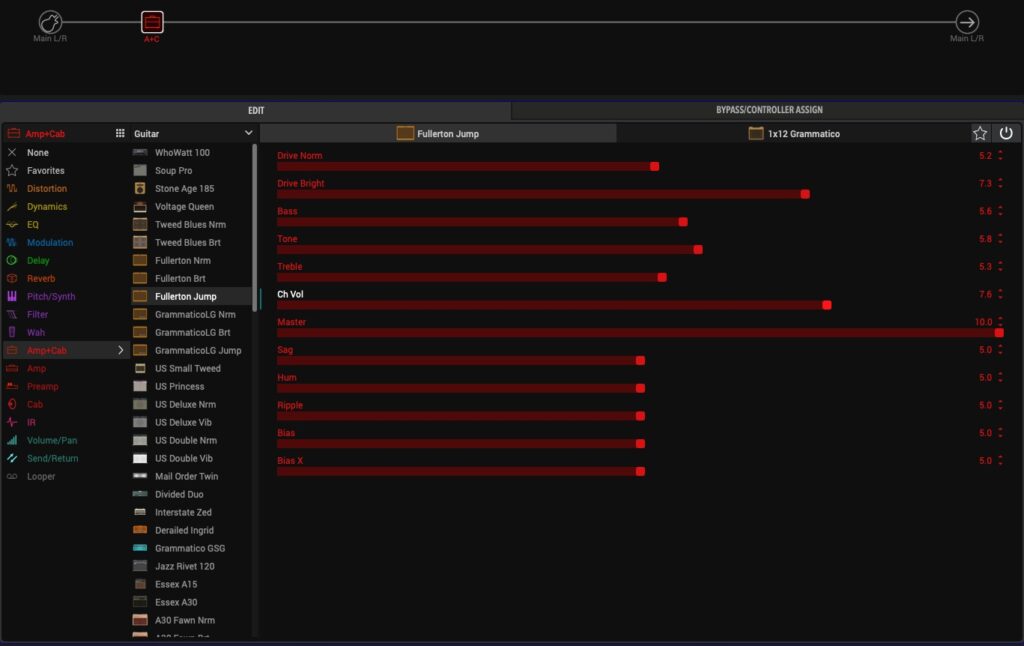Choose the Jazz Rivet 120 amp

tap(184, 567)
